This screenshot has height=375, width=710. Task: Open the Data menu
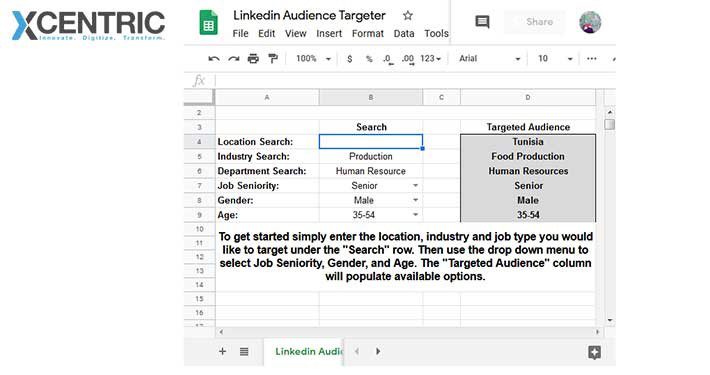click(x=403, y=34)
